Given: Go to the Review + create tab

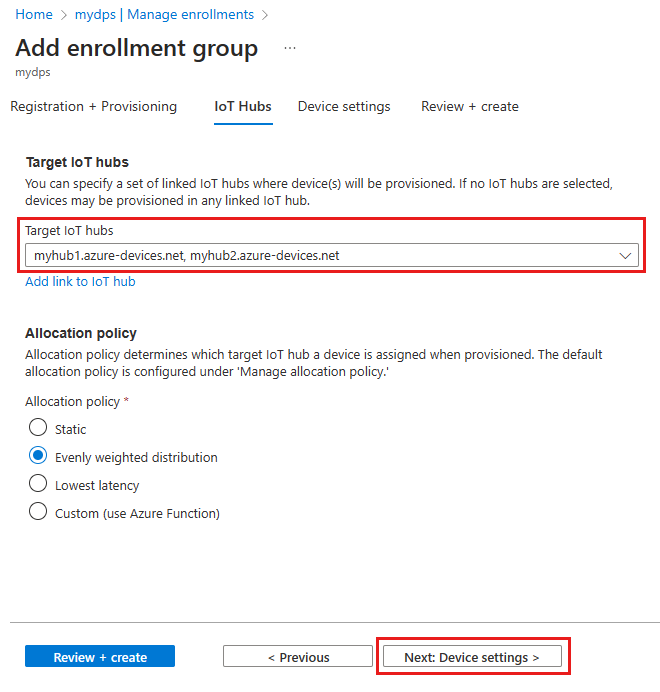Looking at the screenshot, I should pyautogui.click(x=469, y=107).
